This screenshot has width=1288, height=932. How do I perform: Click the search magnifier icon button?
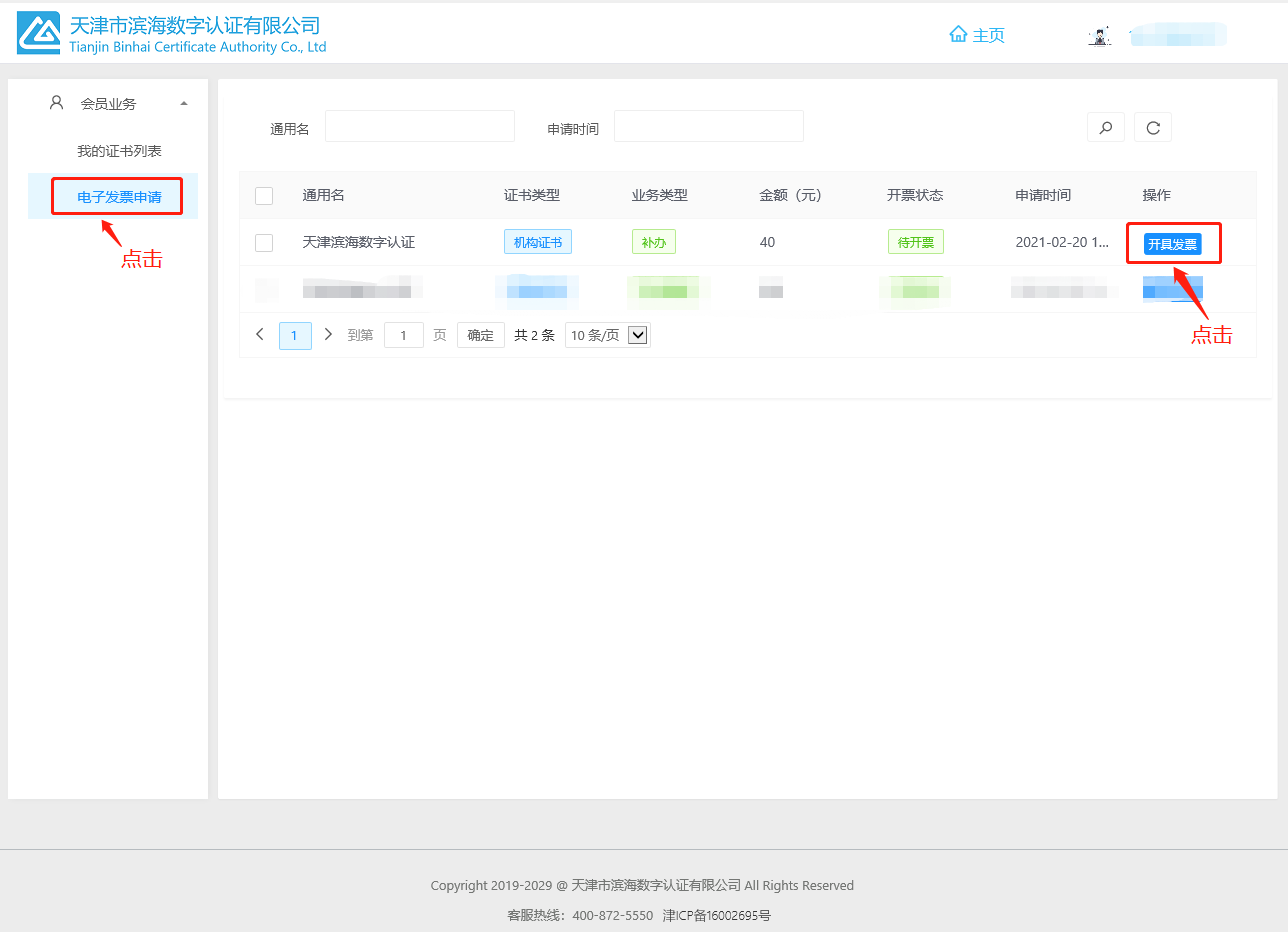click(x=1105, y=127)
